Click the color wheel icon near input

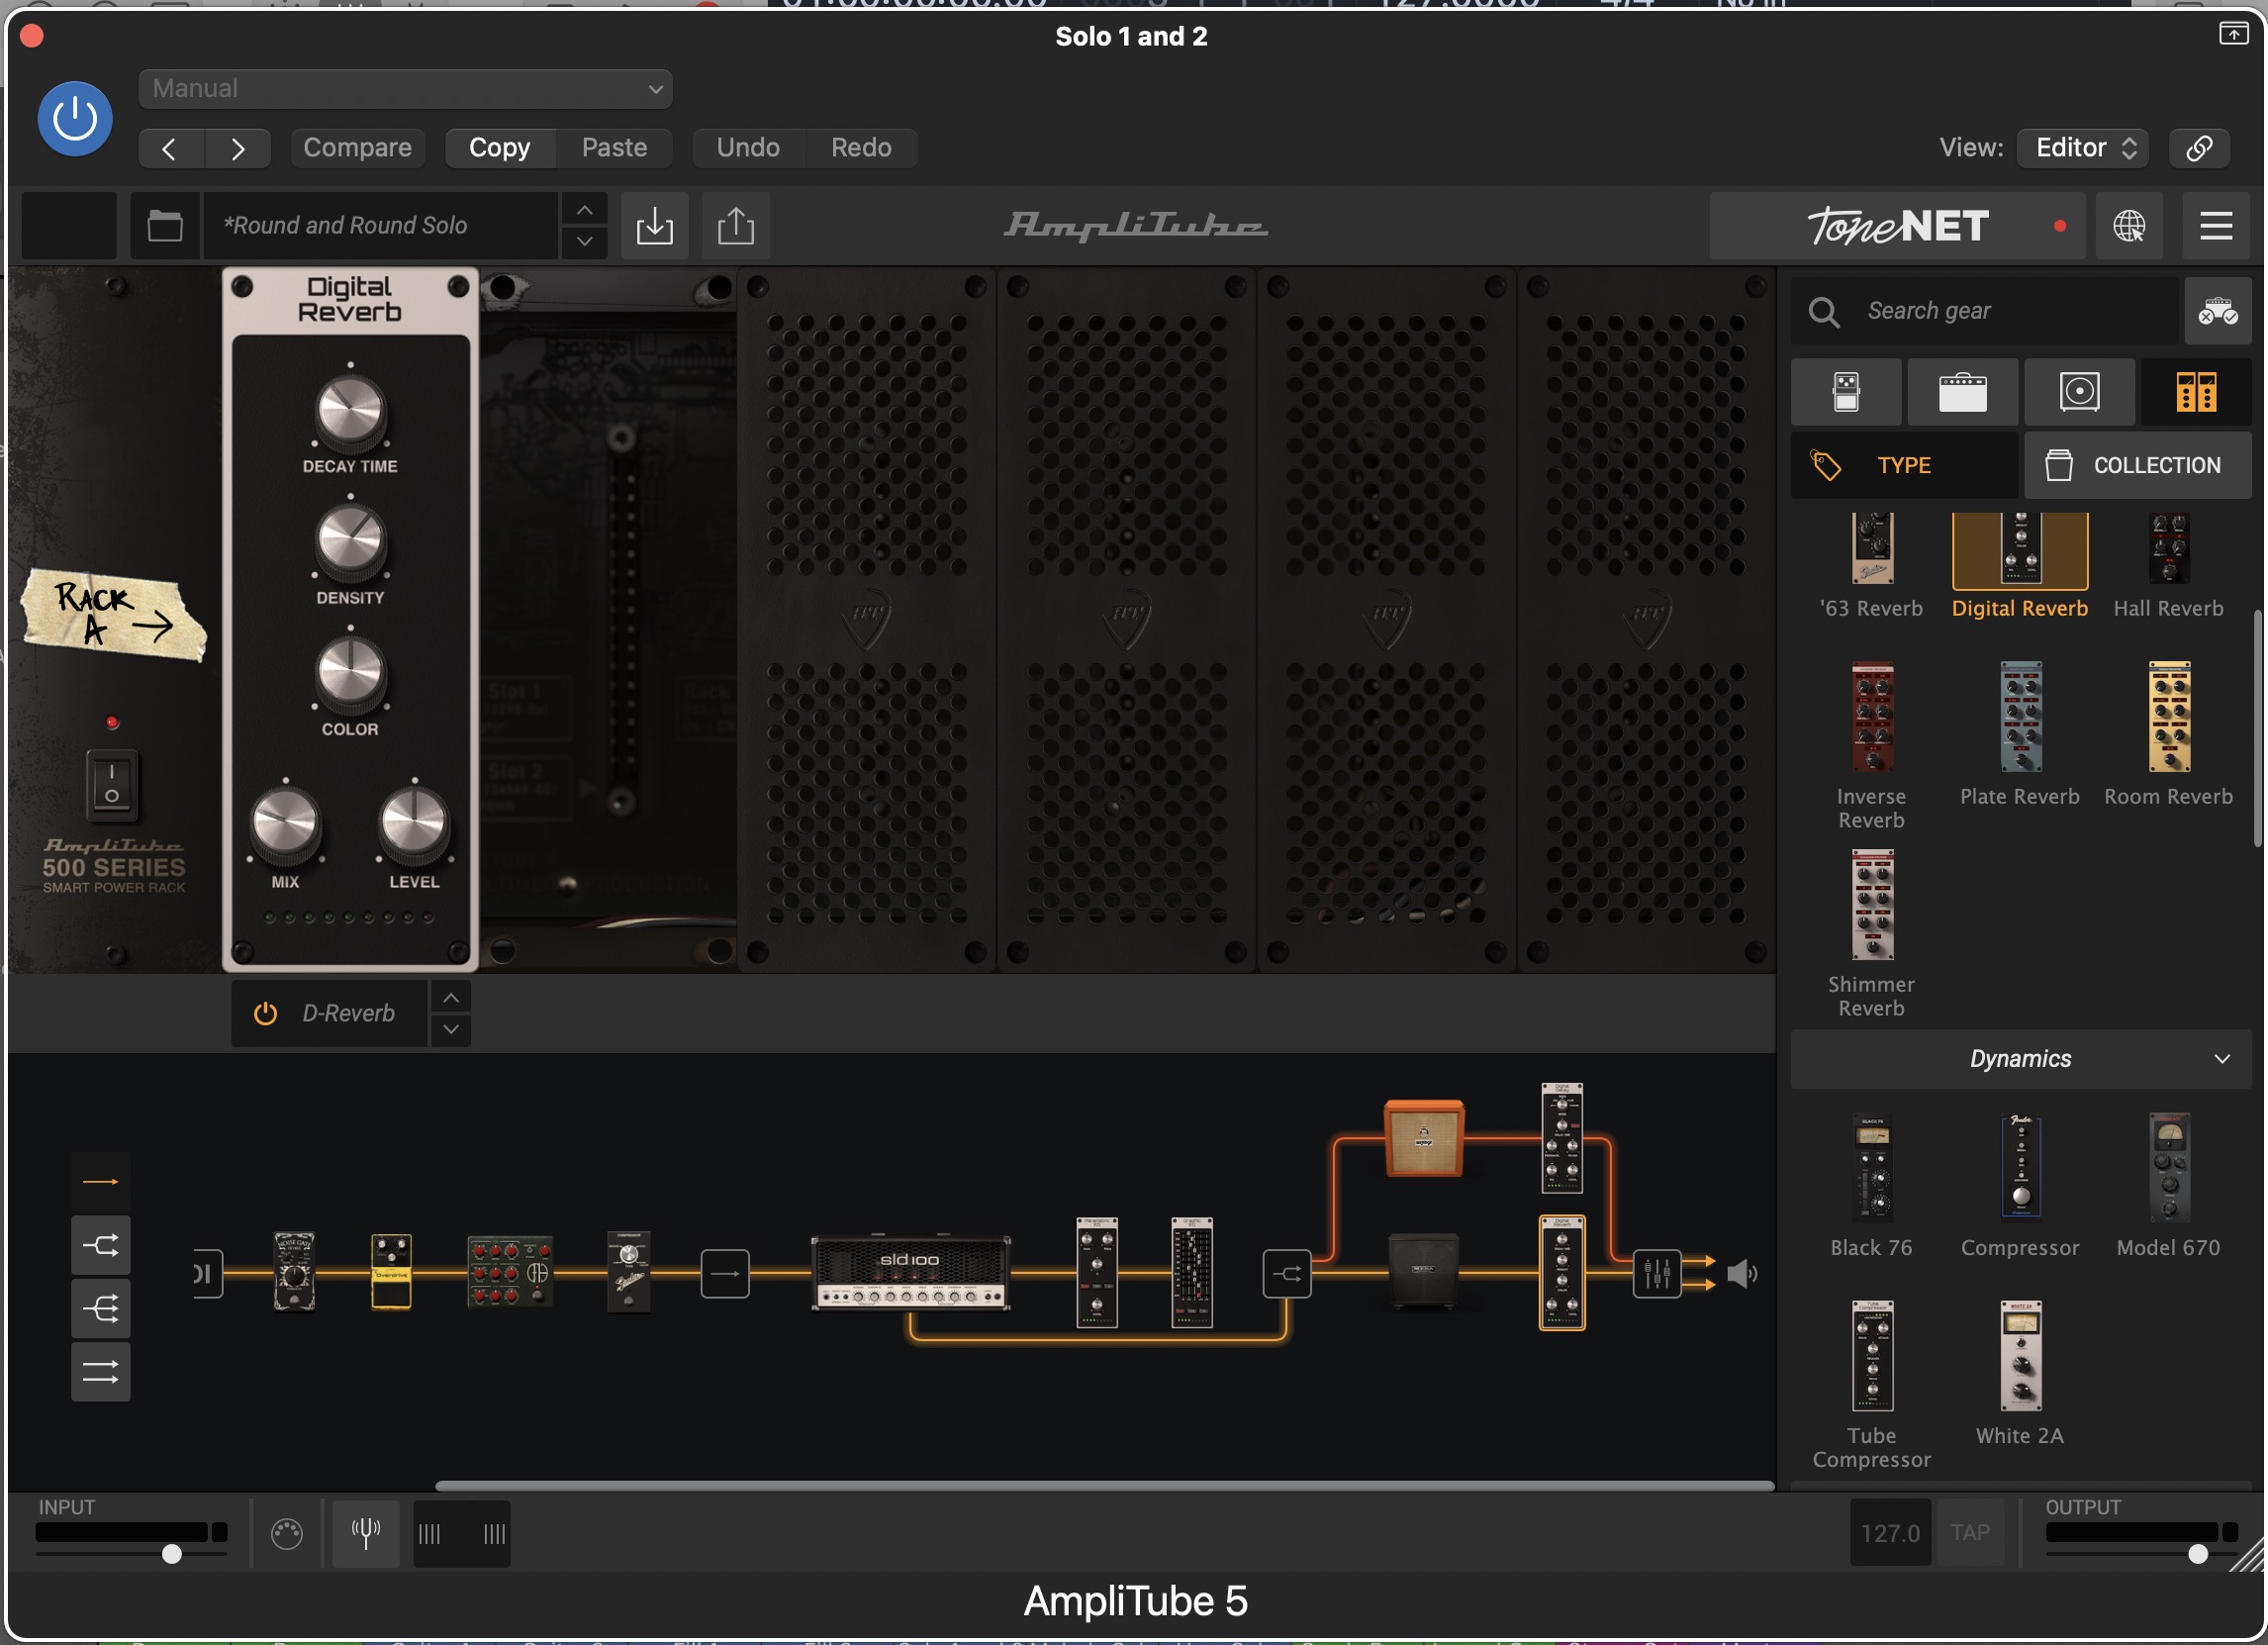(x=286, y=1533)
